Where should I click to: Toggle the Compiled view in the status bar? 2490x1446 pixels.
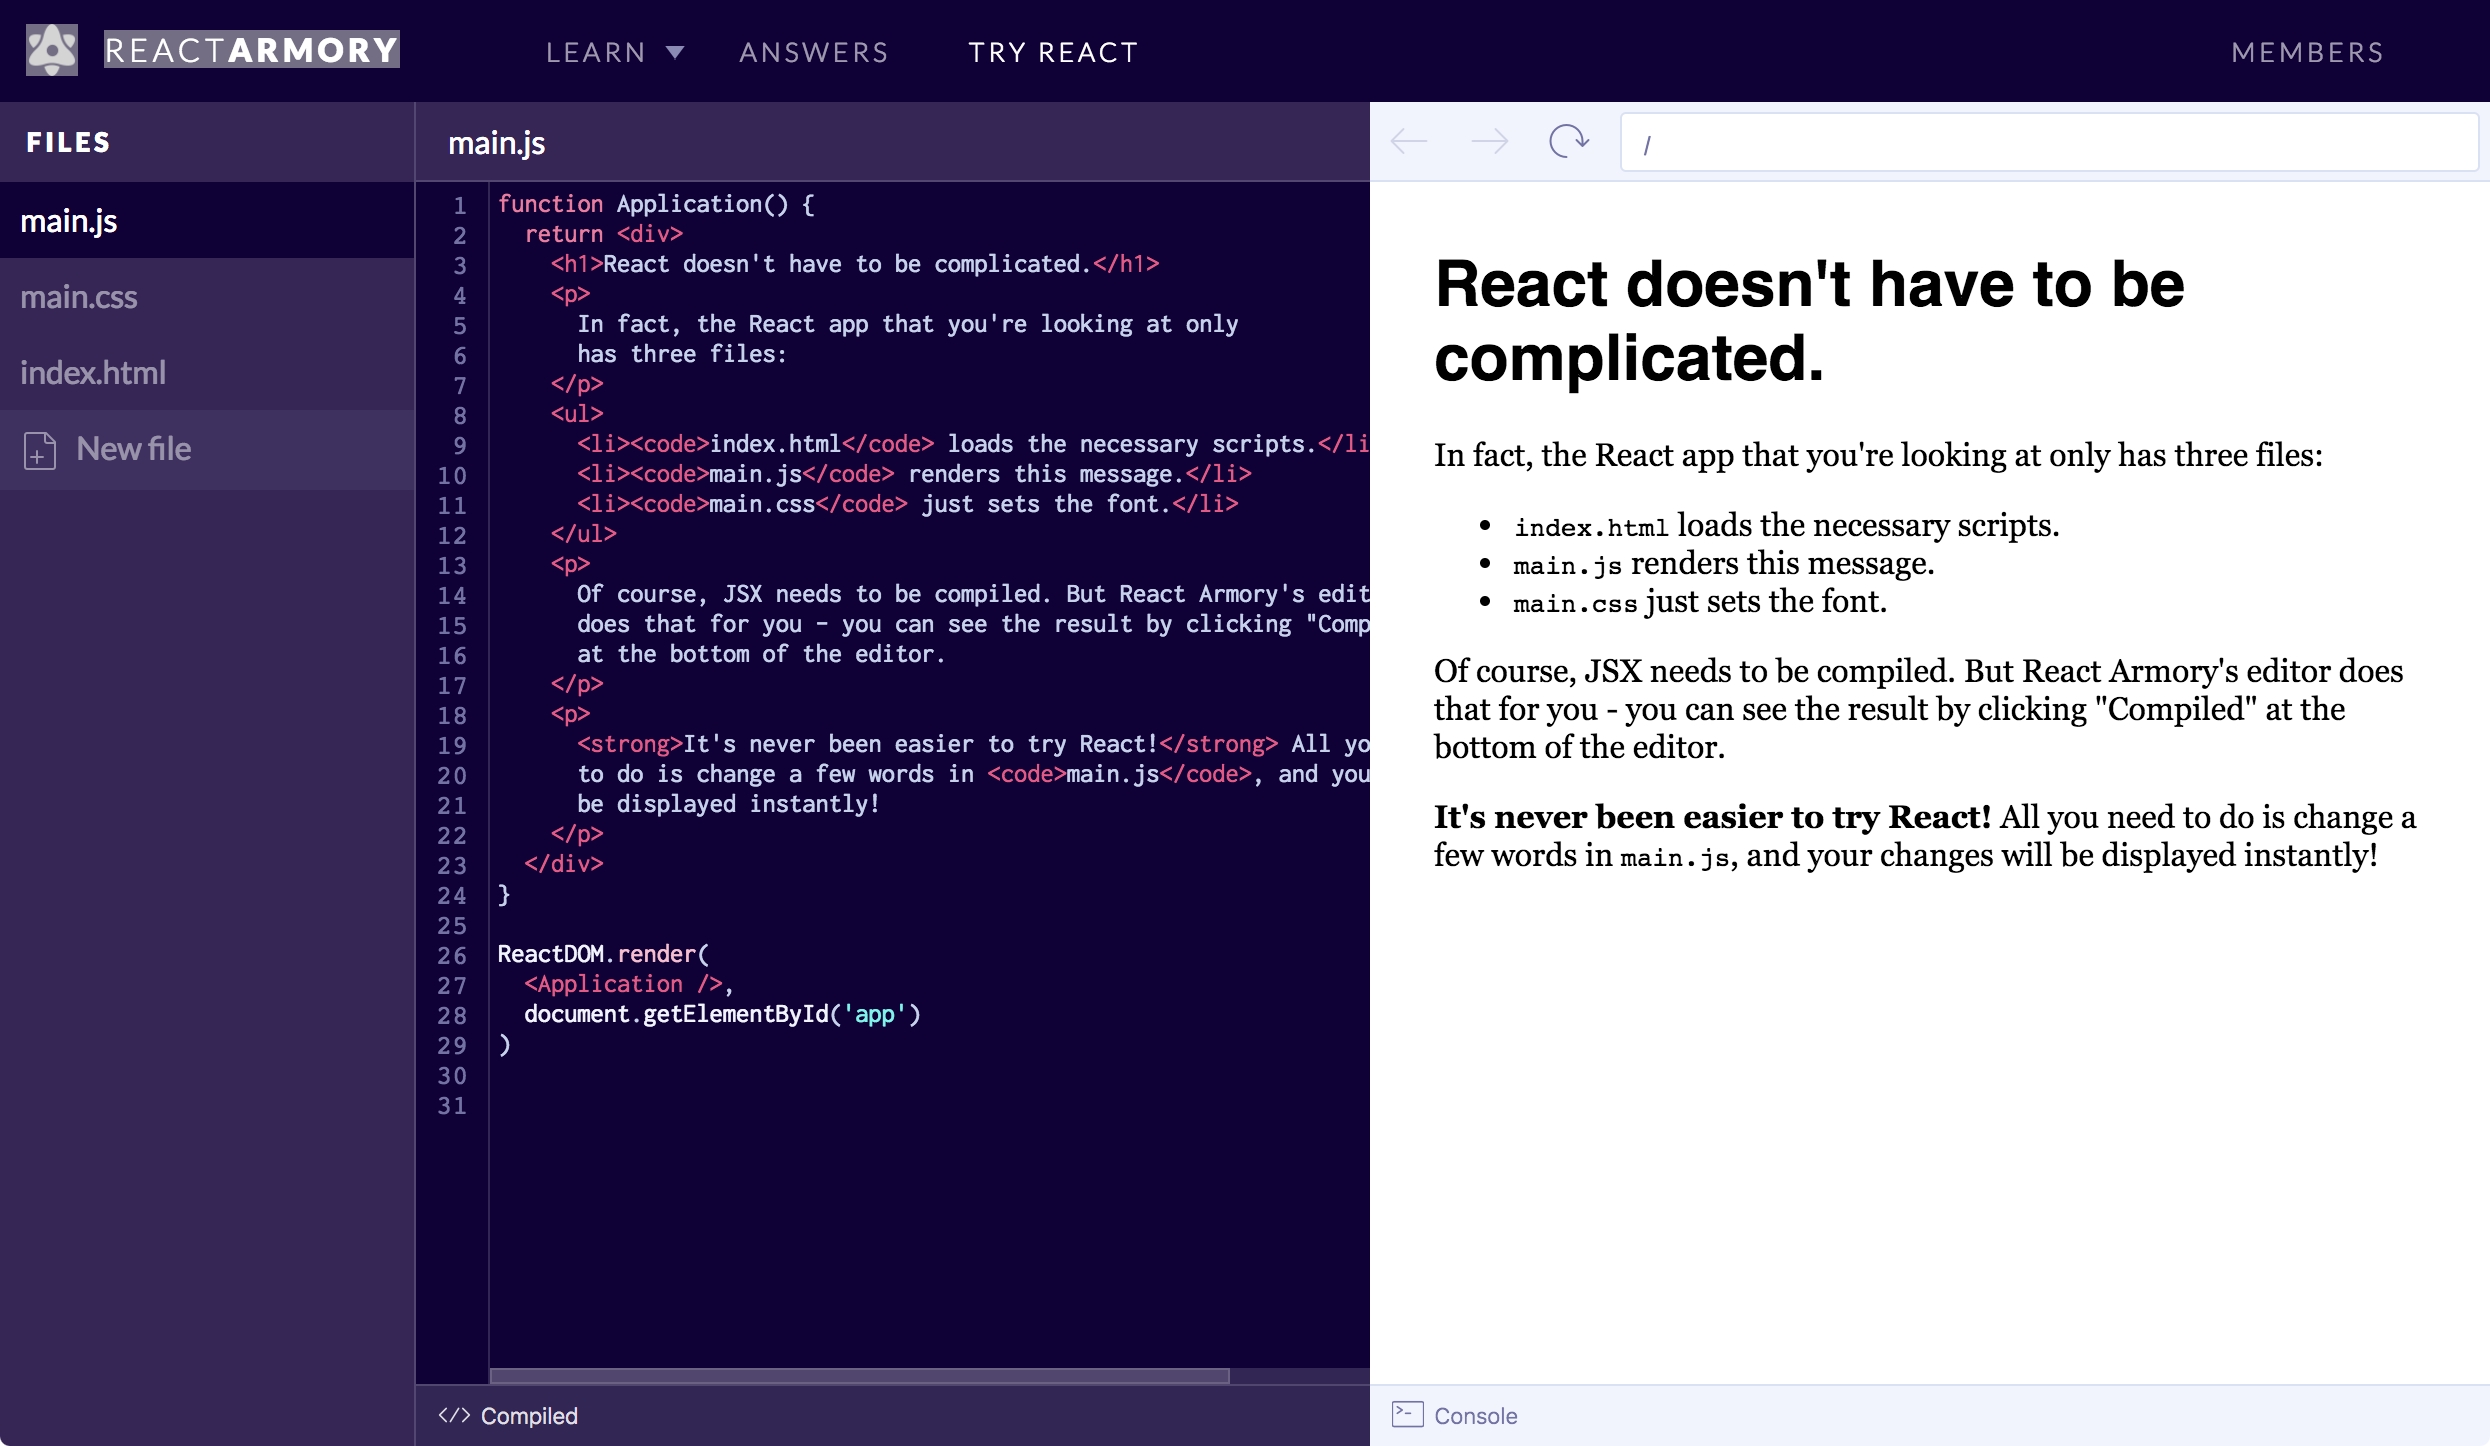pos(530,1415)
